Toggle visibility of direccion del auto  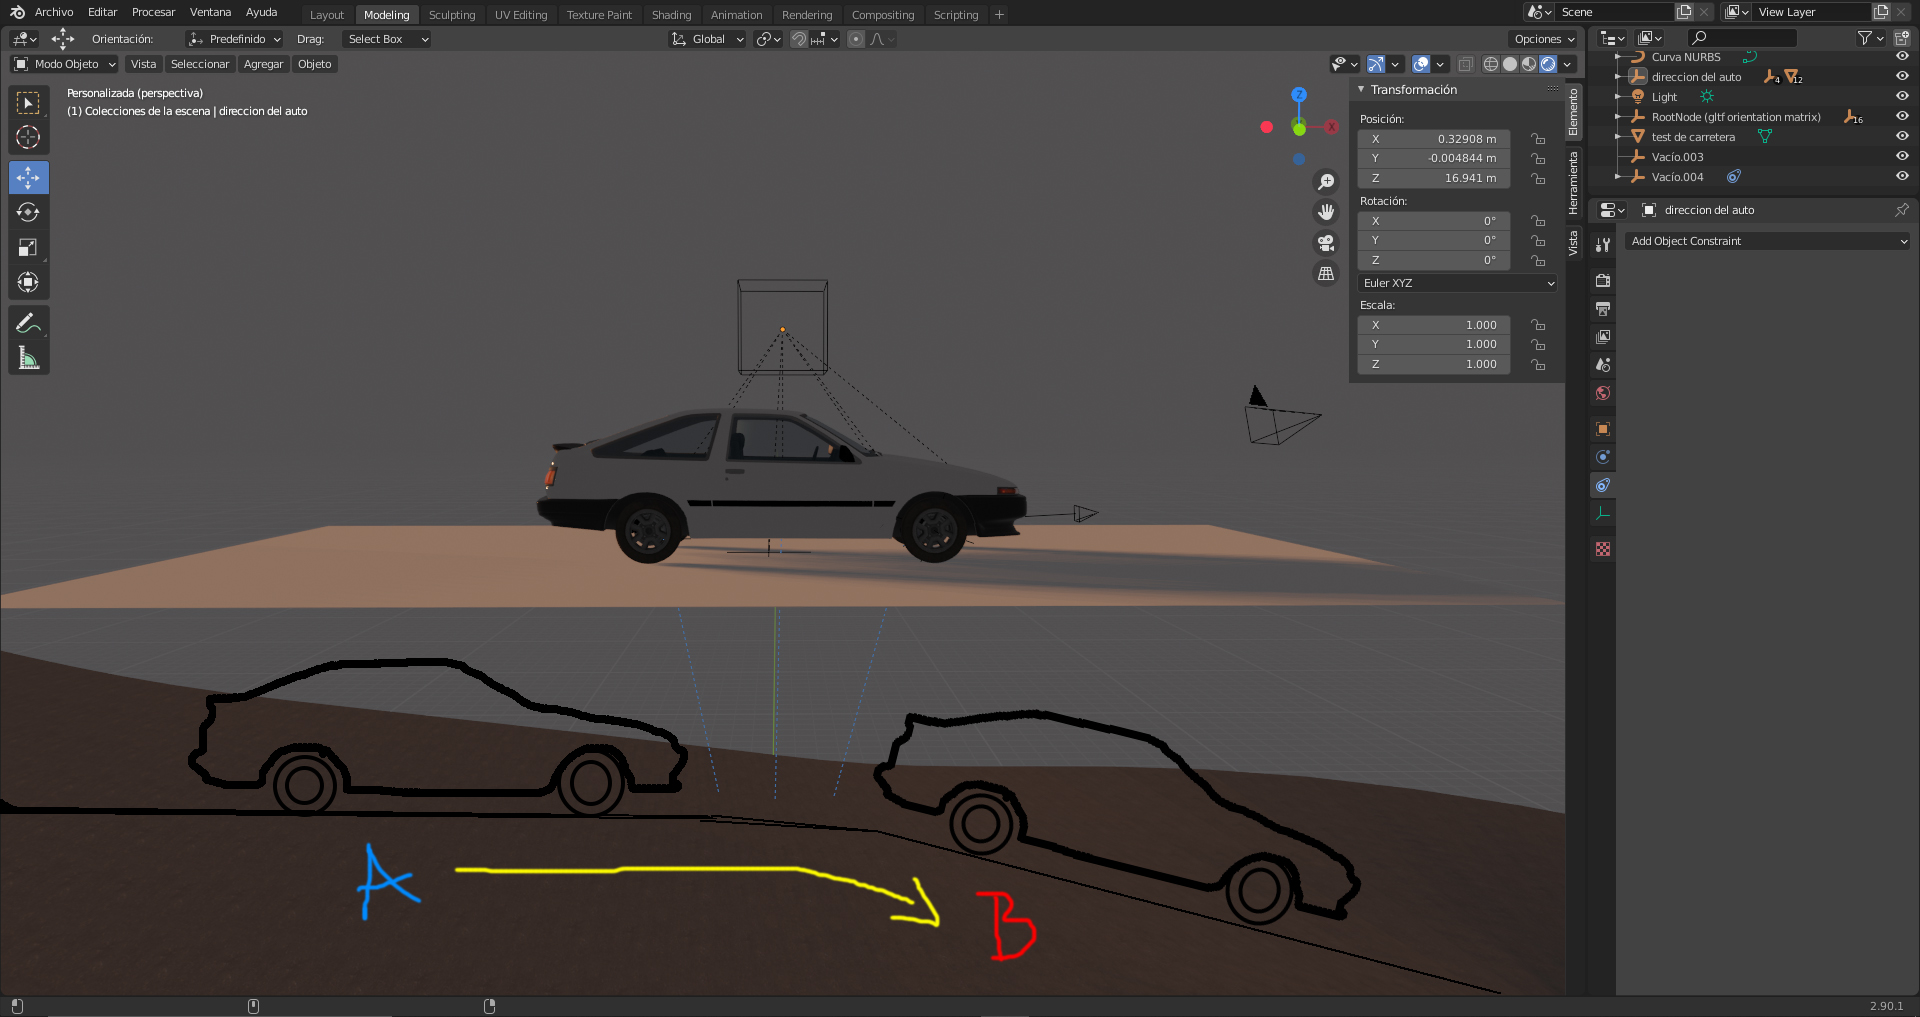coord(1902,76)
